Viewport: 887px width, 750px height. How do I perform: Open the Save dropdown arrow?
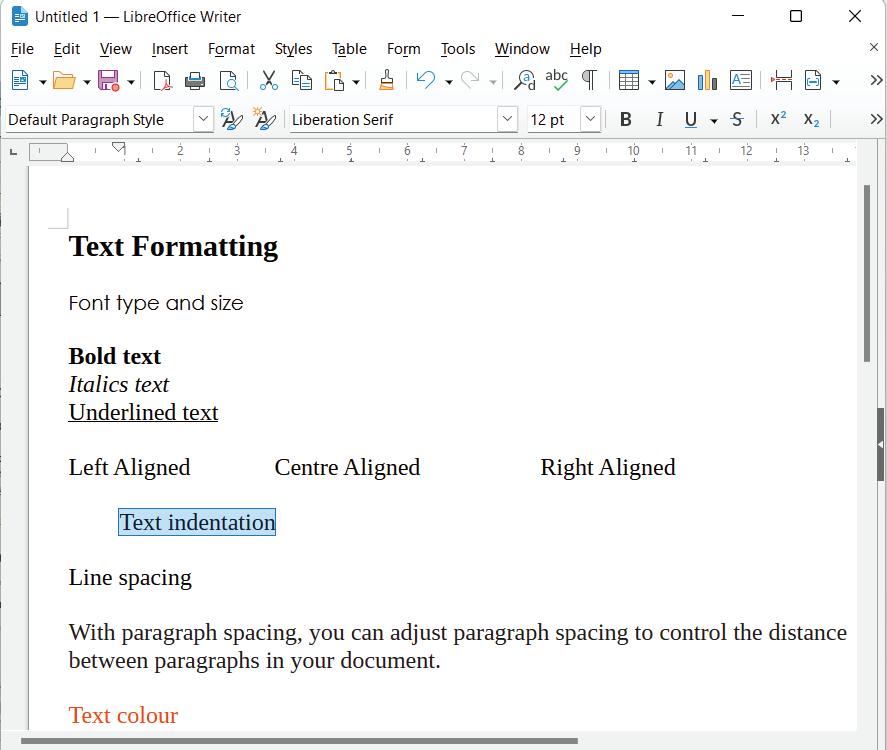(131, 82)
